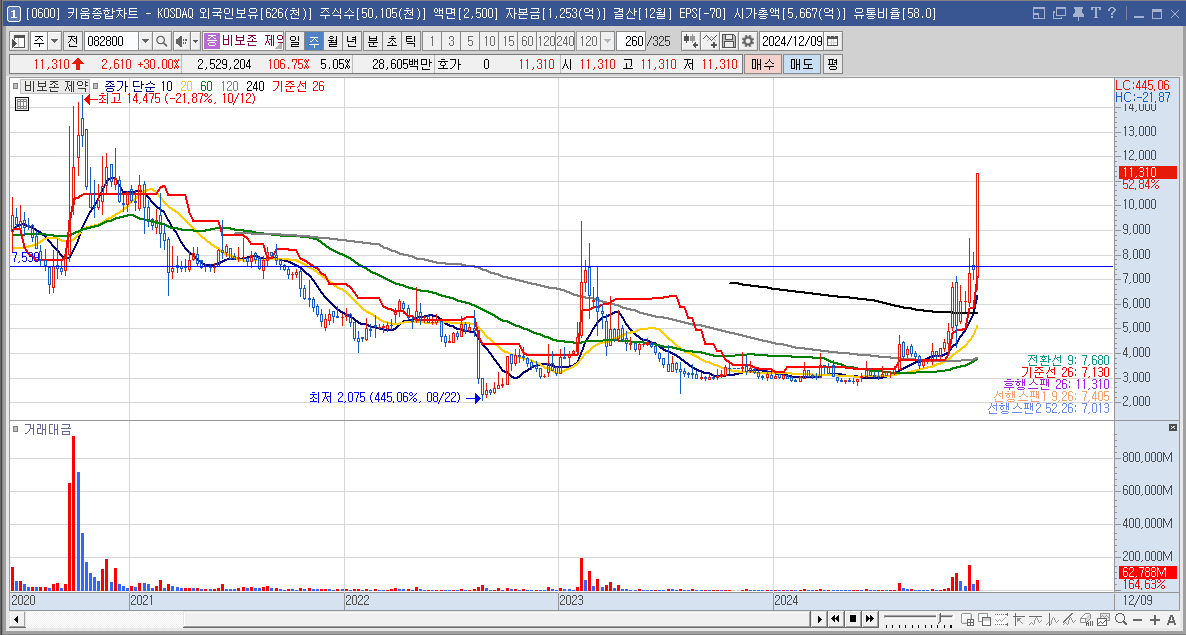Select the 5 interval tab

click(470, 42)
